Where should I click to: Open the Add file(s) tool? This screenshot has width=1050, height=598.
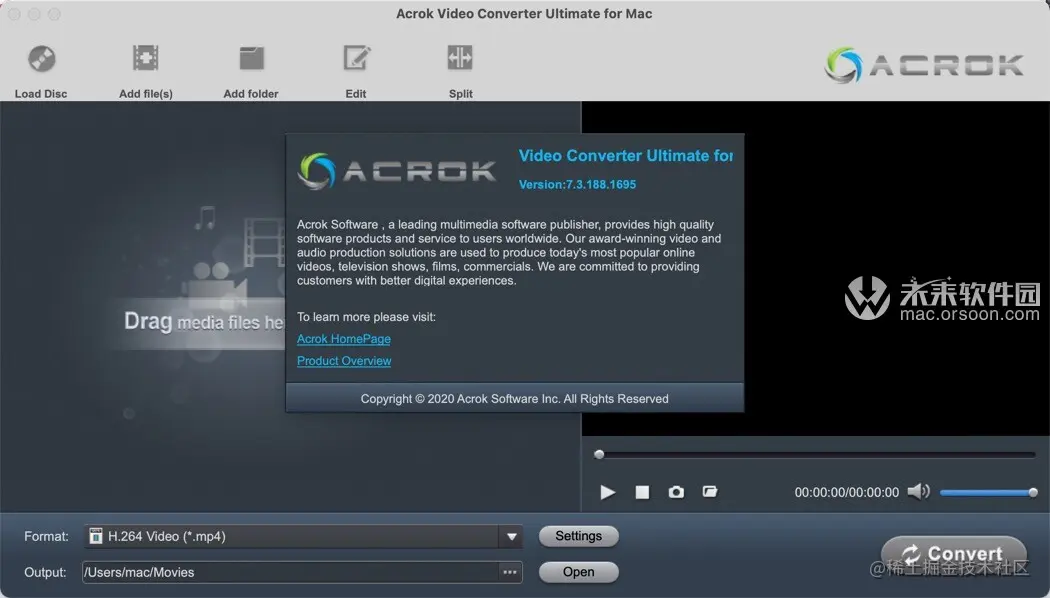[x=145, y=58]
